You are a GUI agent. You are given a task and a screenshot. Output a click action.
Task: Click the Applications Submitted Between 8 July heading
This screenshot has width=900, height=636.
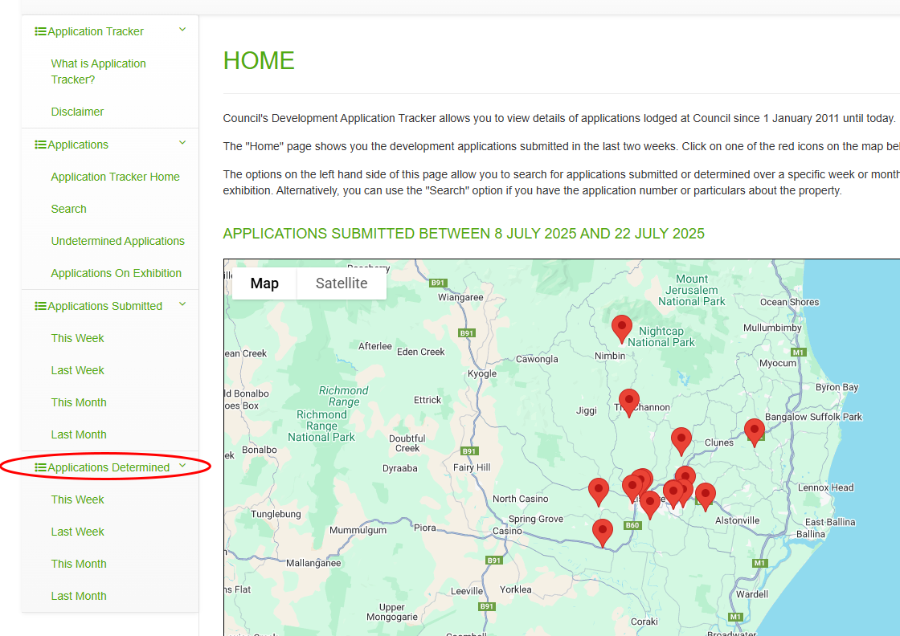click(464, 234)
